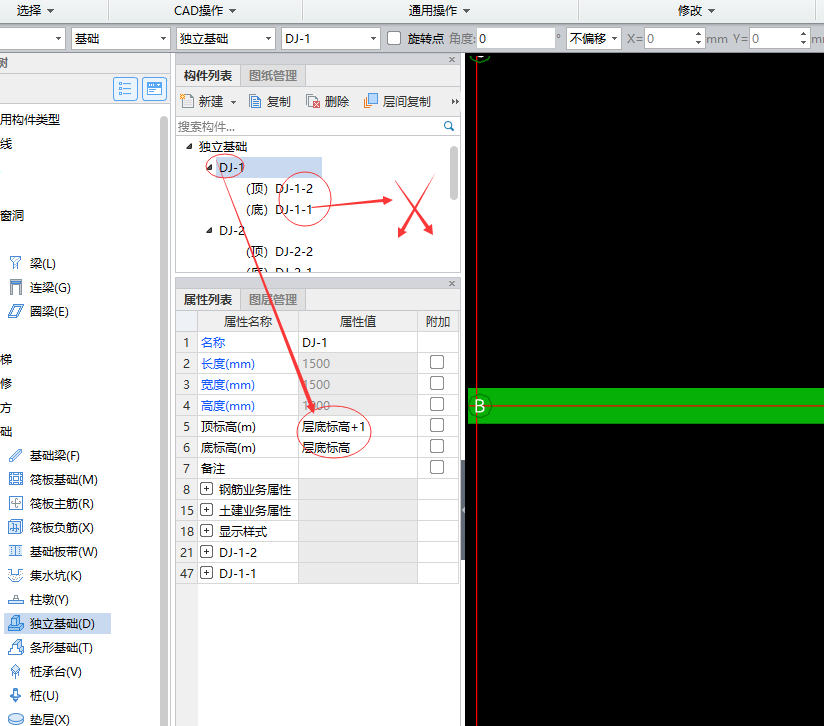Check 附加 box for 顶标高(m) row

(437, 425)
